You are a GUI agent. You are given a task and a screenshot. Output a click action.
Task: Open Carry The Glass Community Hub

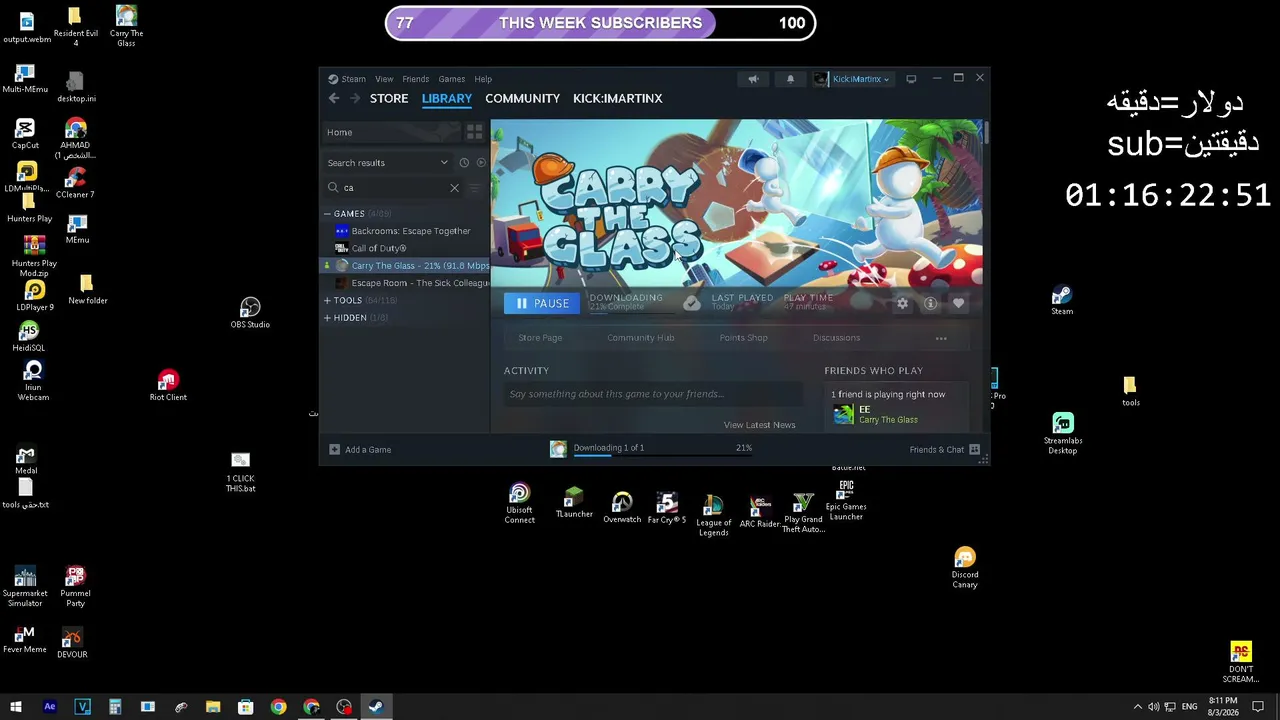[x=641, y=338]
